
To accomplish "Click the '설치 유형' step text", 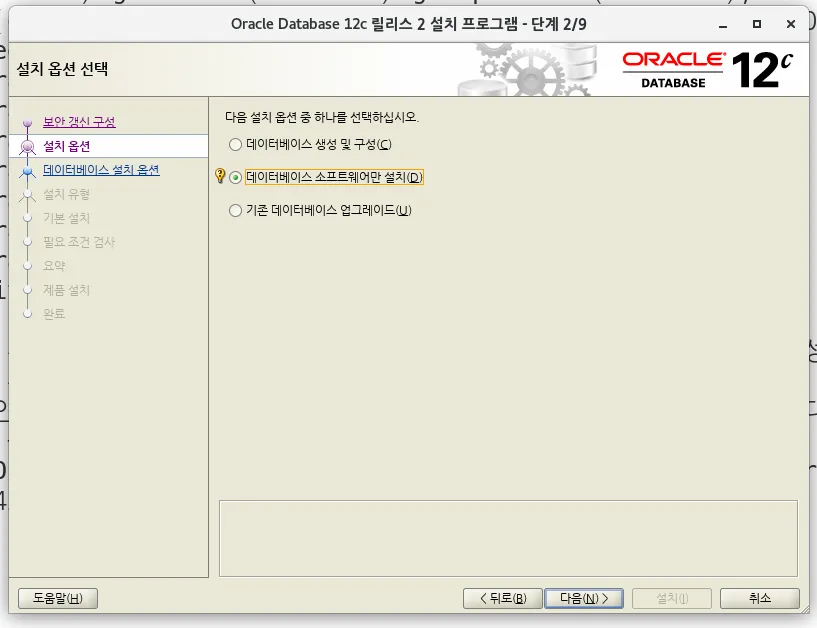I will pyautogui.click(x=66, y=194).
